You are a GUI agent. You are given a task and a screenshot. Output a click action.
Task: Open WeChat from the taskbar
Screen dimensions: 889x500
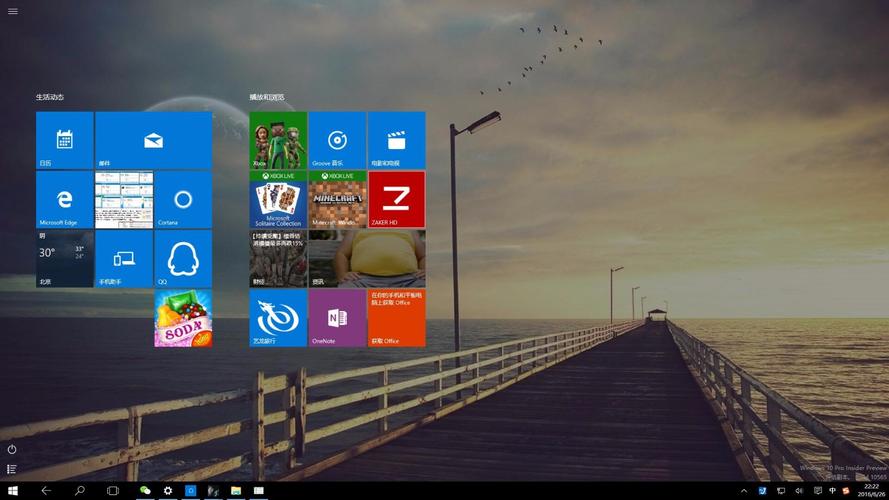tap(145, 491)
